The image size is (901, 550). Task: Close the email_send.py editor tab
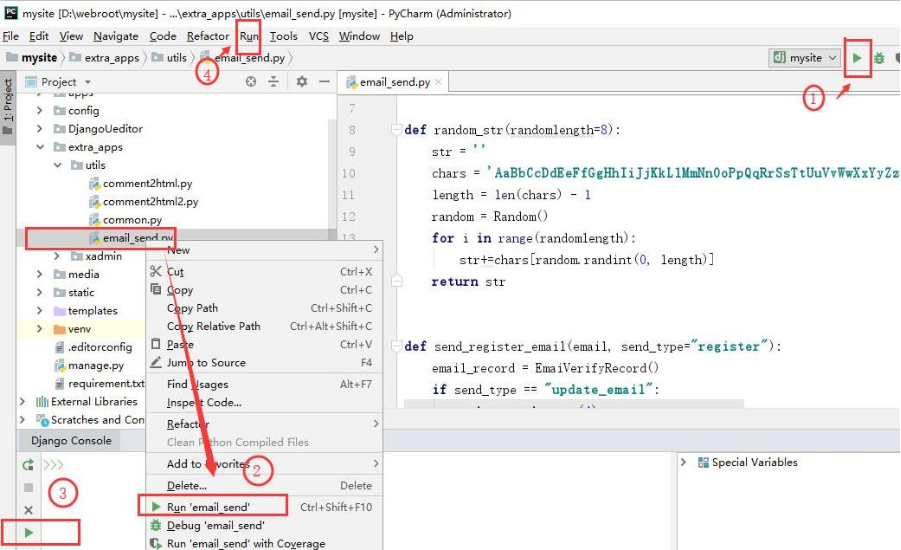438,82
